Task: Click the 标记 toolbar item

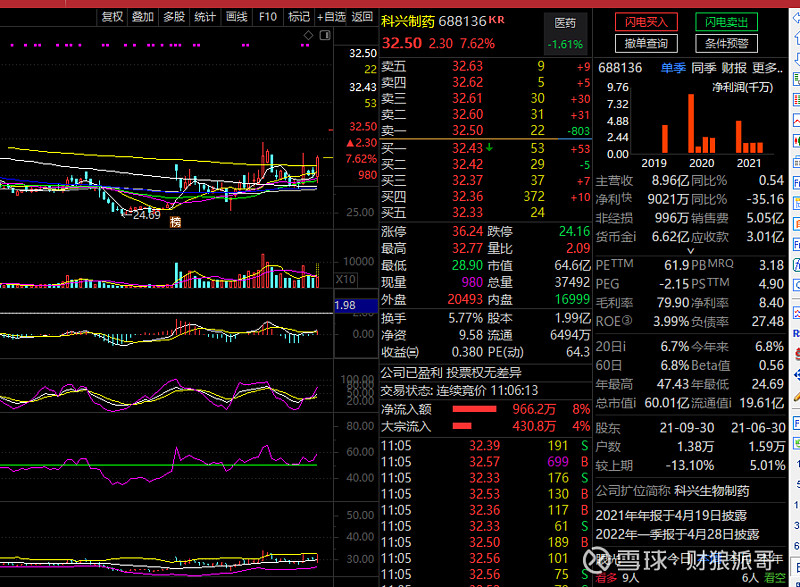Action: coord(299,17)
